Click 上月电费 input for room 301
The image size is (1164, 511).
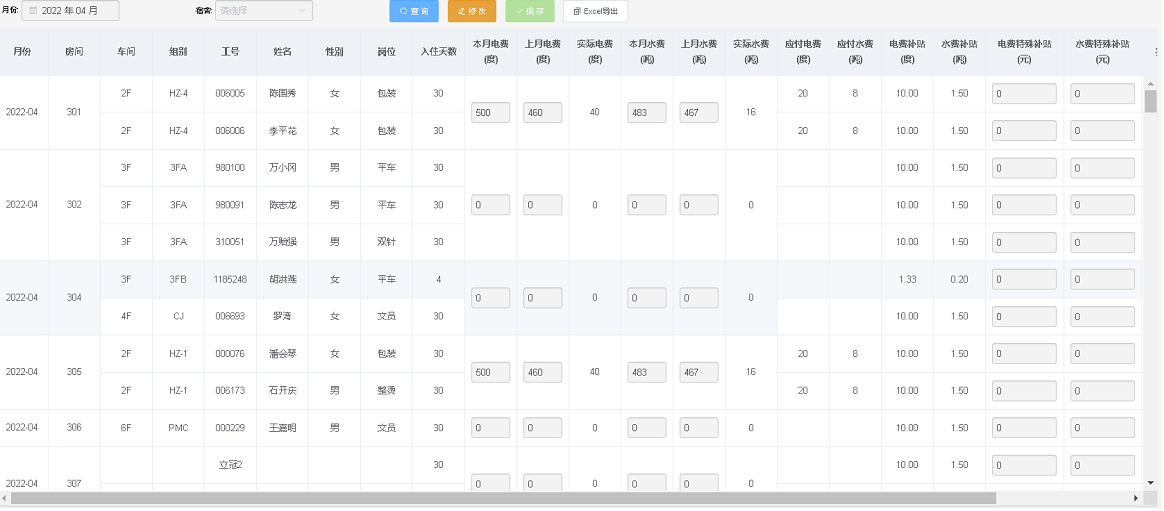[542, 112]
